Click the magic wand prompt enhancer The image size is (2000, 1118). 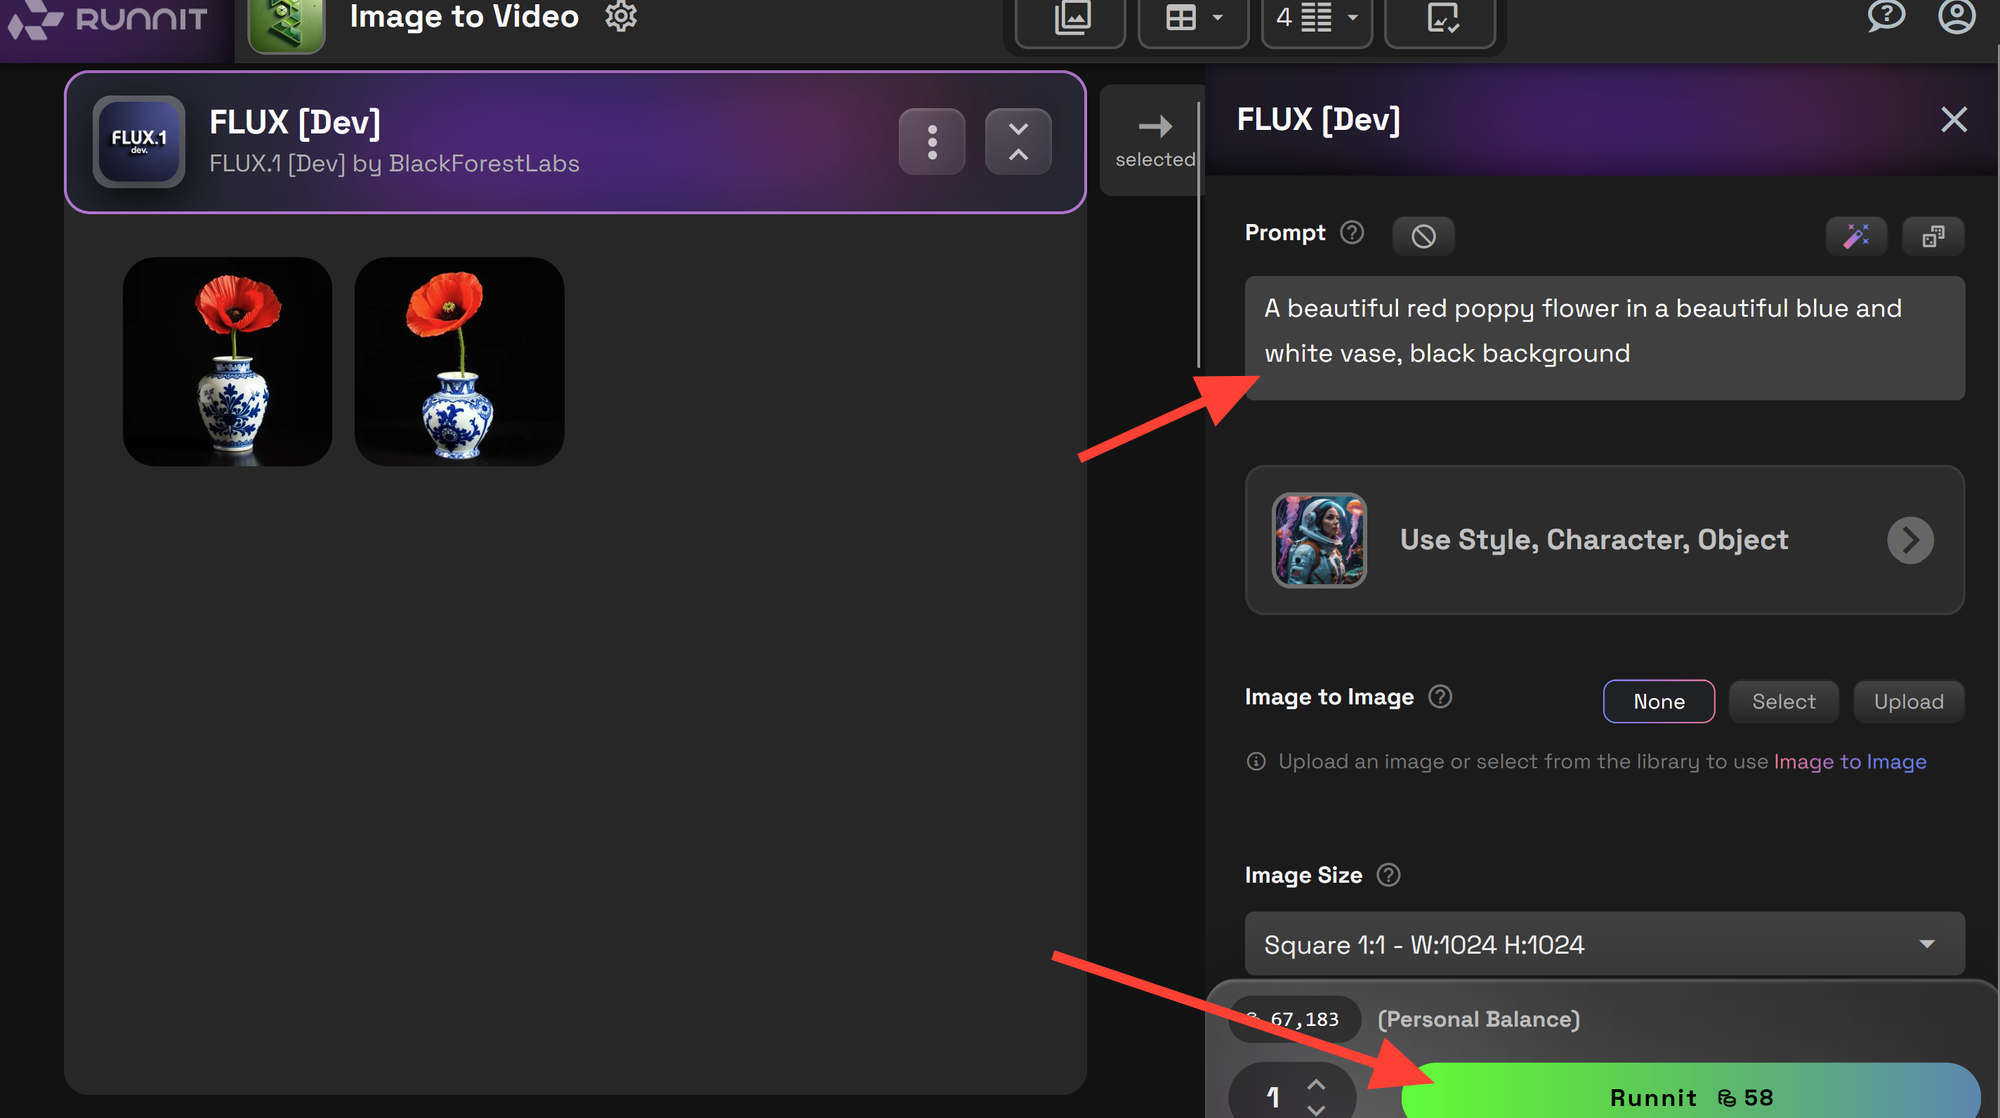[1856, 236]
